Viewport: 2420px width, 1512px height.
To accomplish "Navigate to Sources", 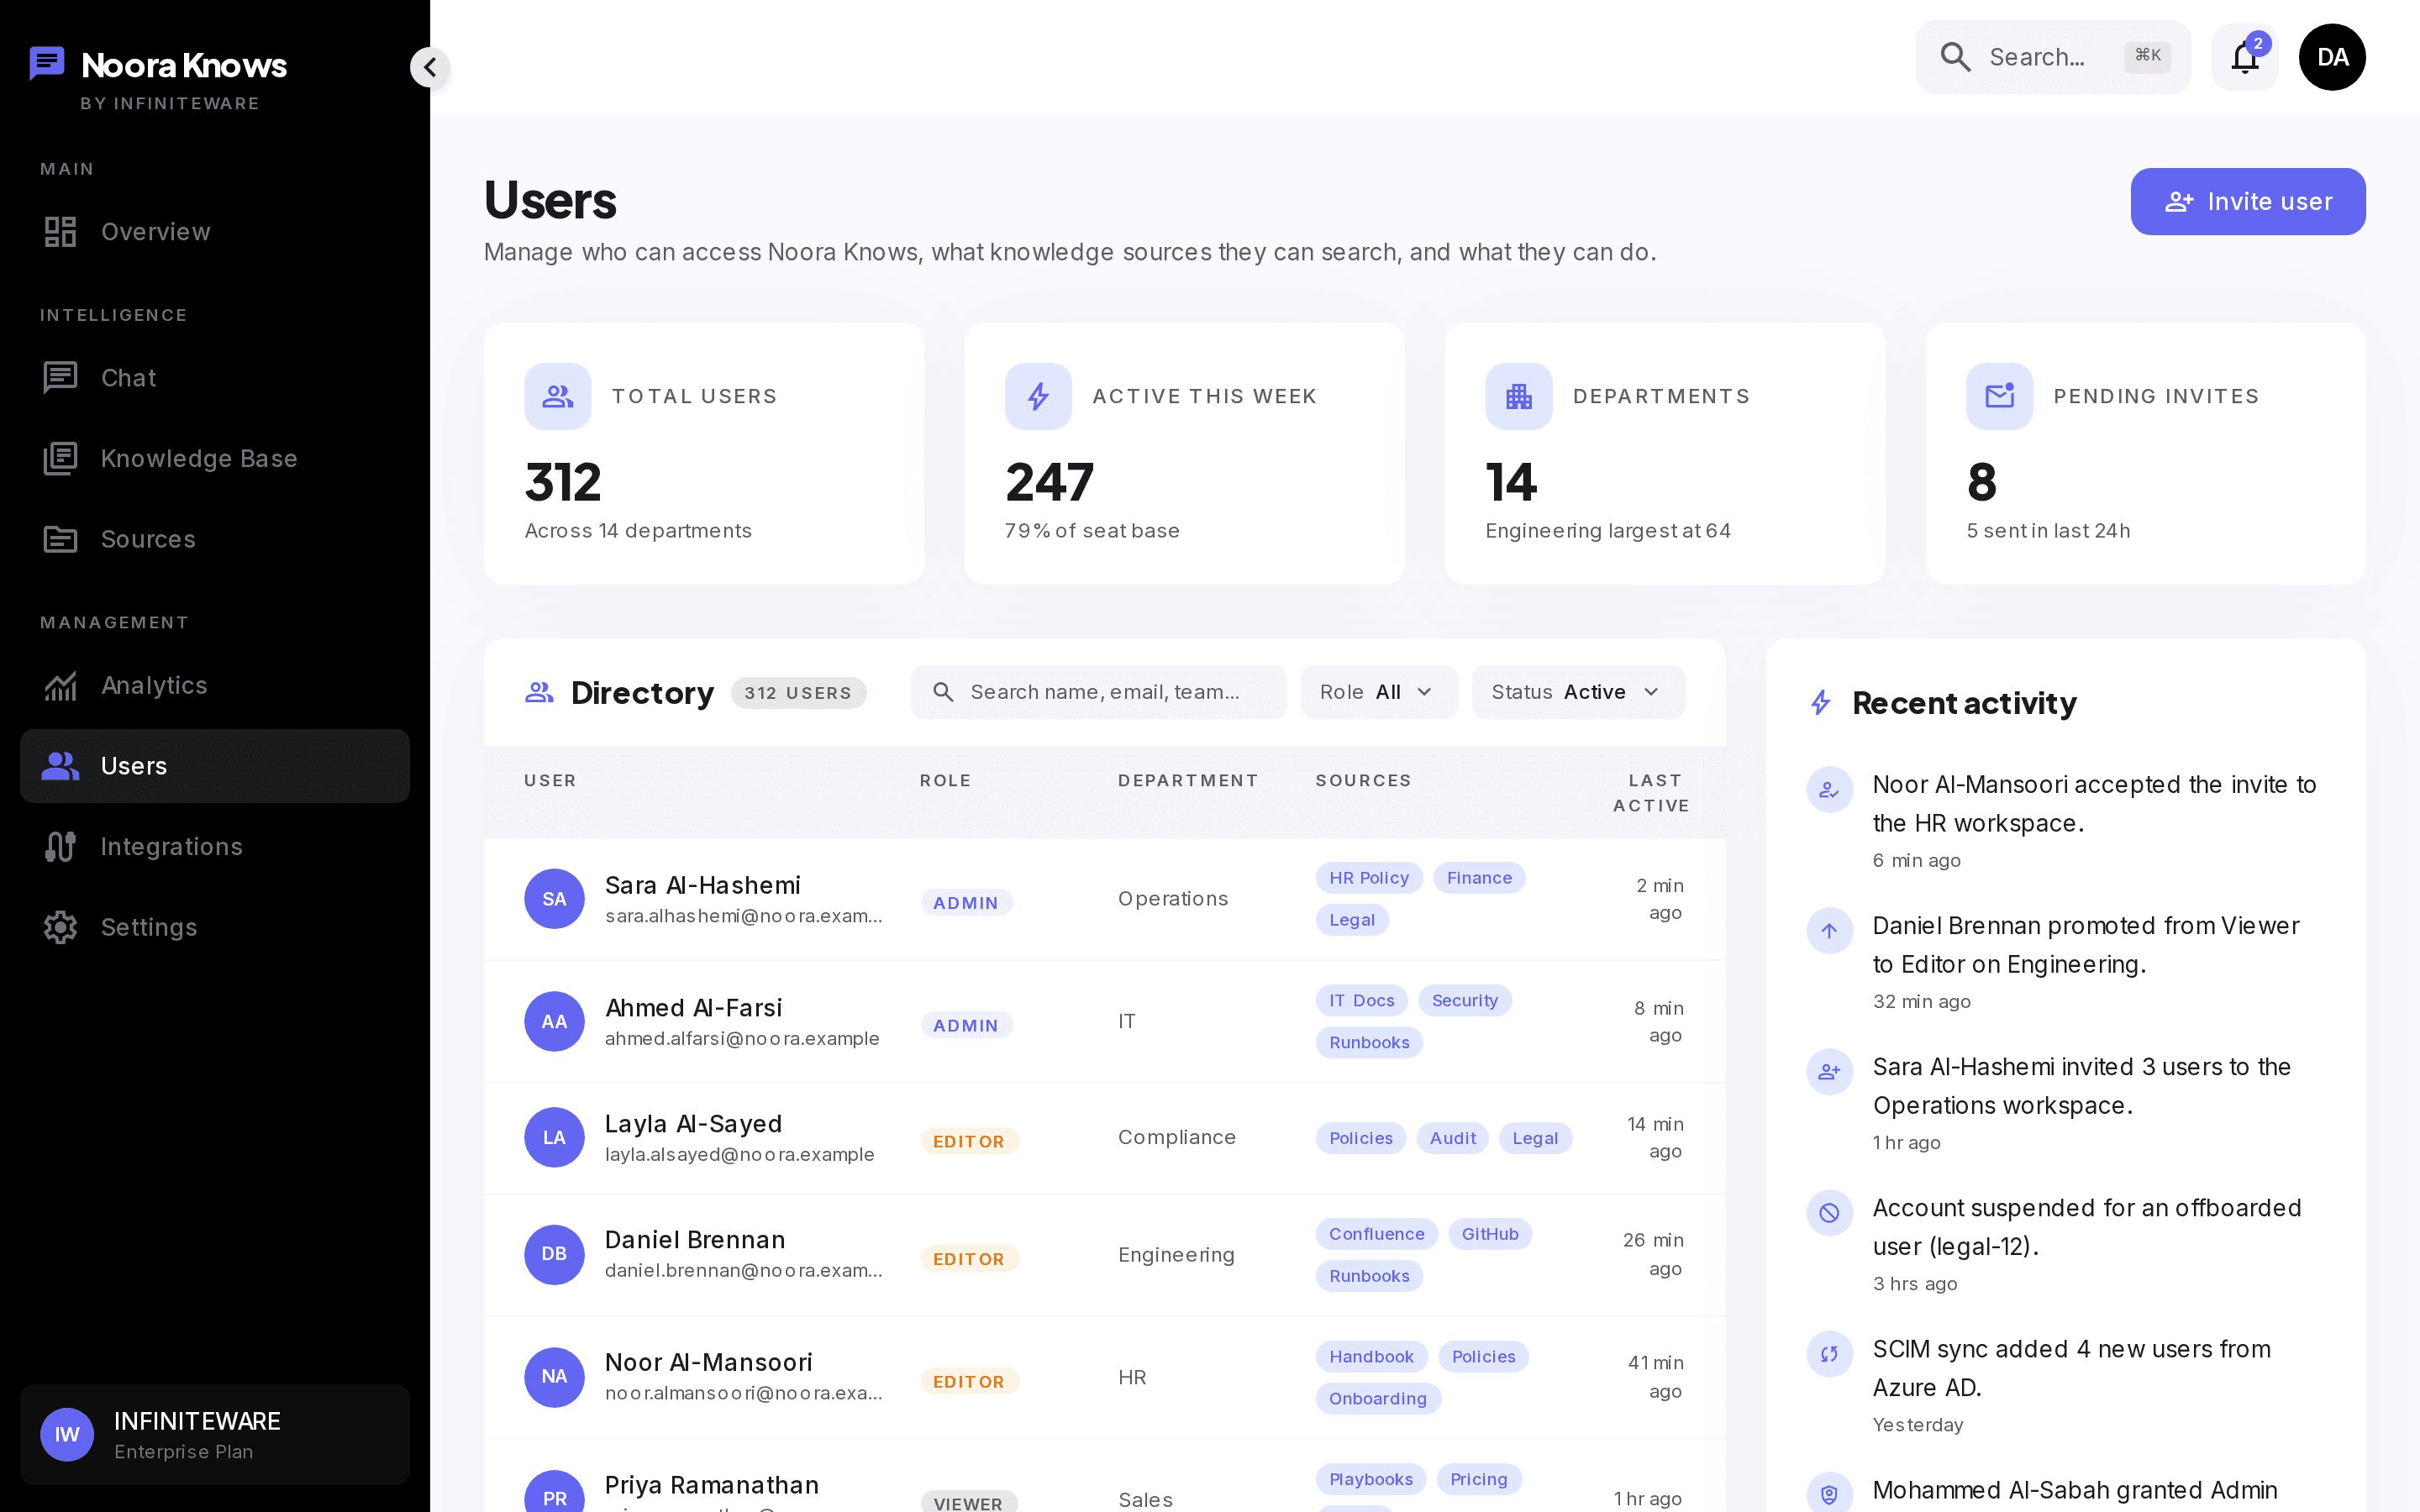I will [215, 539].
